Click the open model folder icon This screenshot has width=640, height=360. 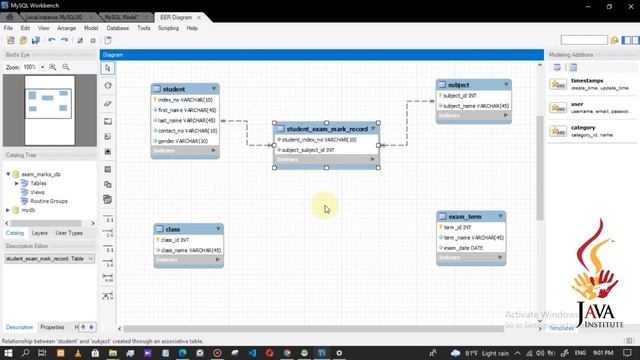pos(23,40)
